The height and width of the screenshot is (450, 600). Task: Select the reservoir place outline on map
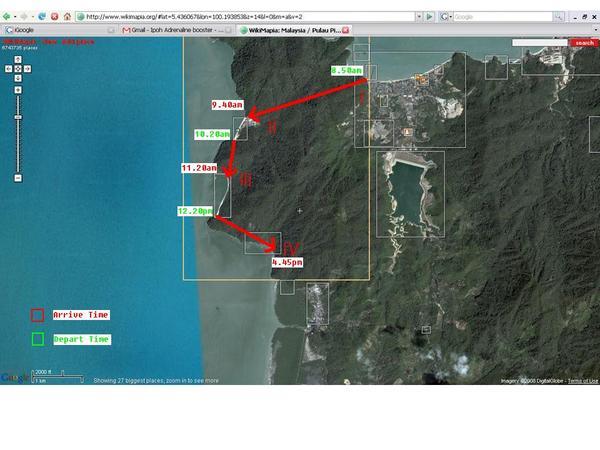pos(410,194)
